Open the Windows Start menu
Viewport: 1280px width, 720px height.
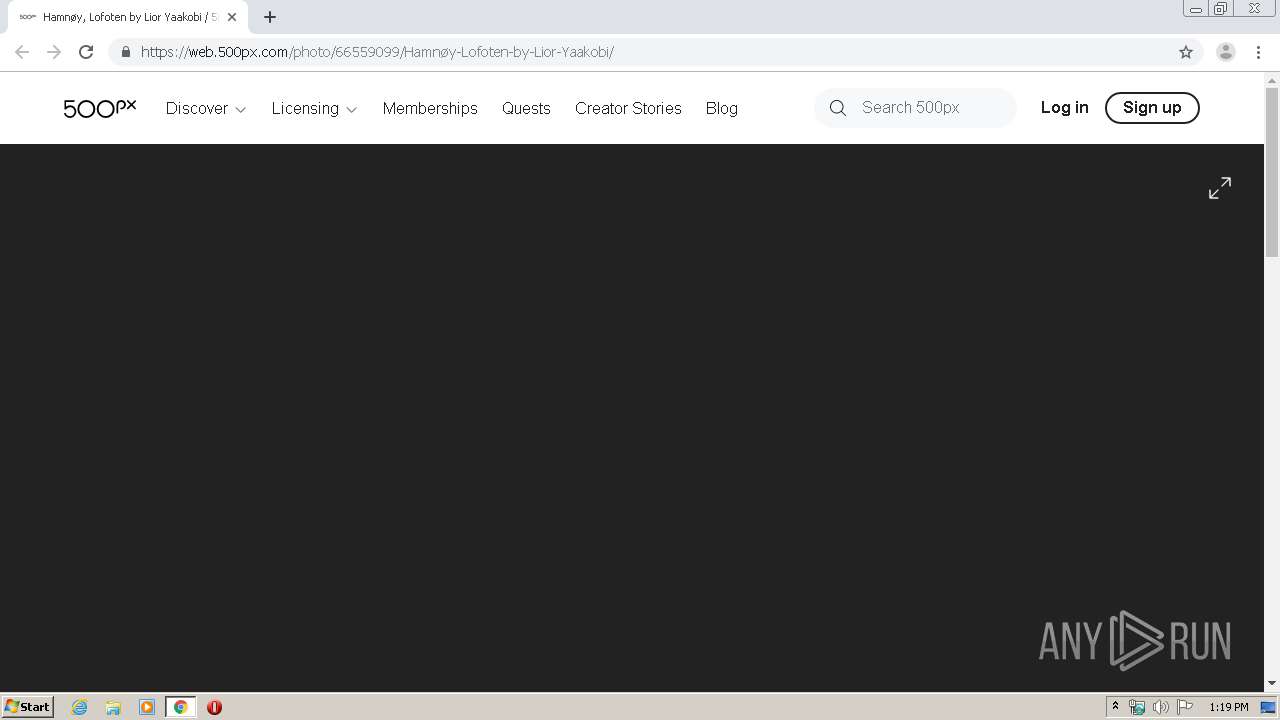[28, 706]
